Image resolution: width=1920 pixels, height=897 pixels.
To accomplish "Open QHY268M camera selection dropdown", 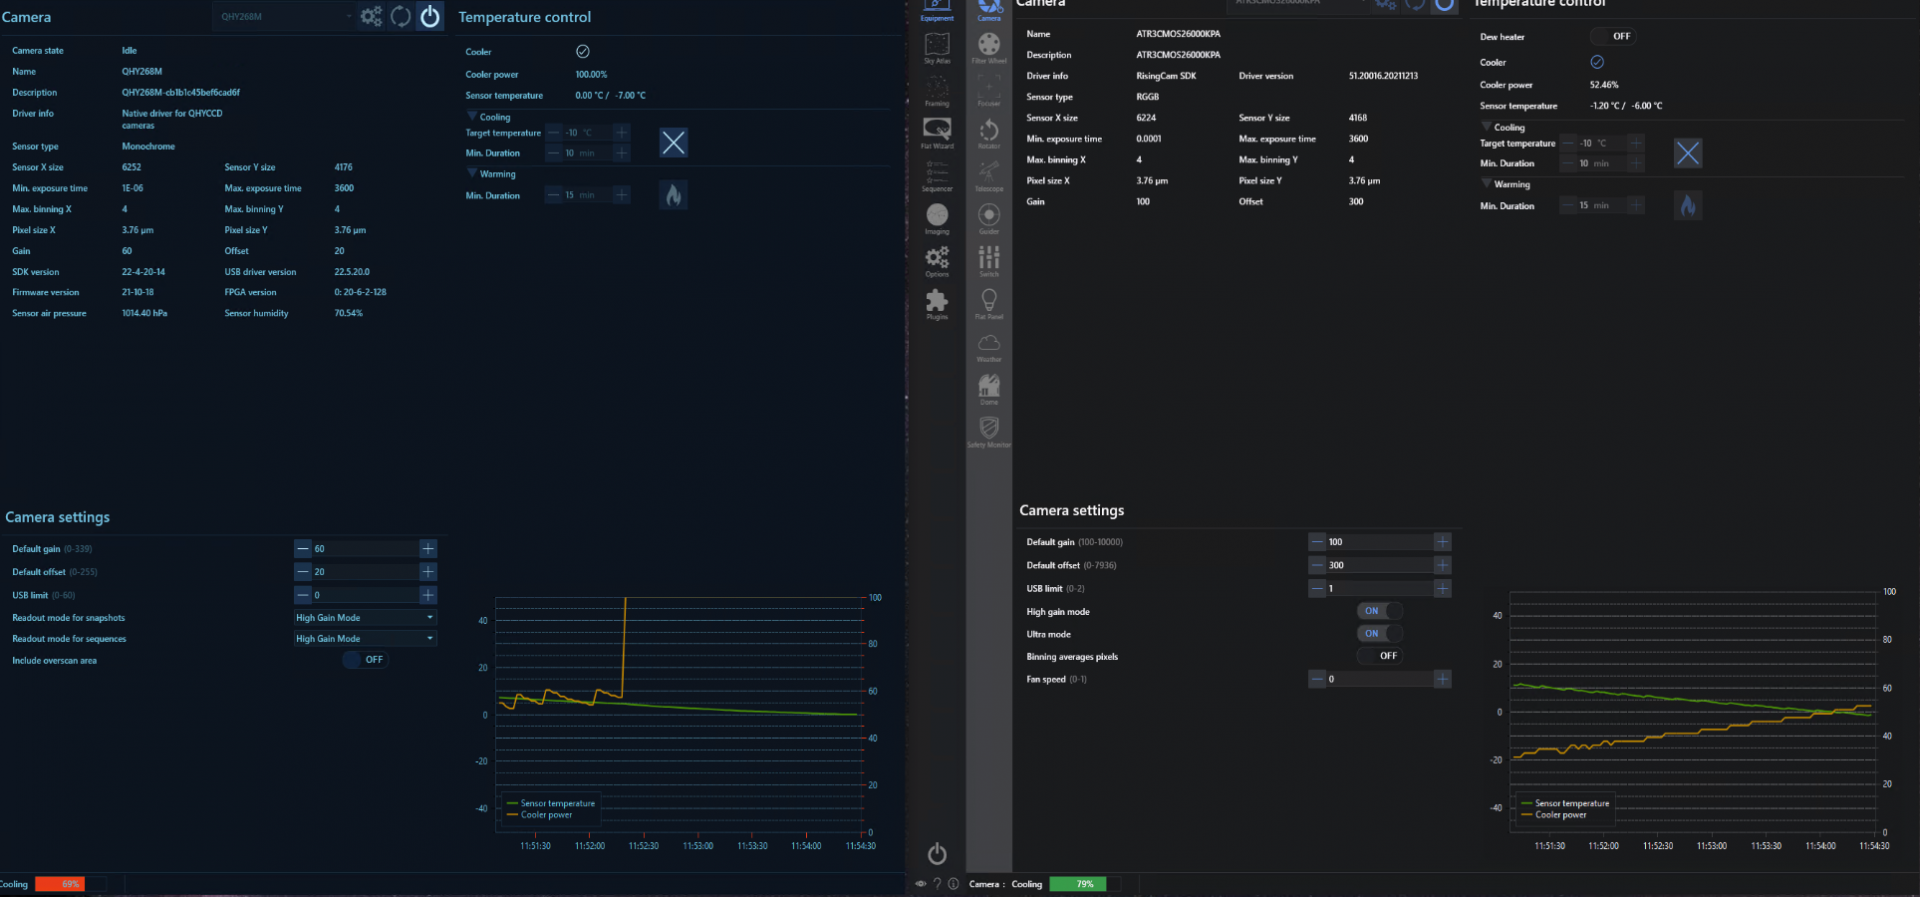I will [284, 16].
